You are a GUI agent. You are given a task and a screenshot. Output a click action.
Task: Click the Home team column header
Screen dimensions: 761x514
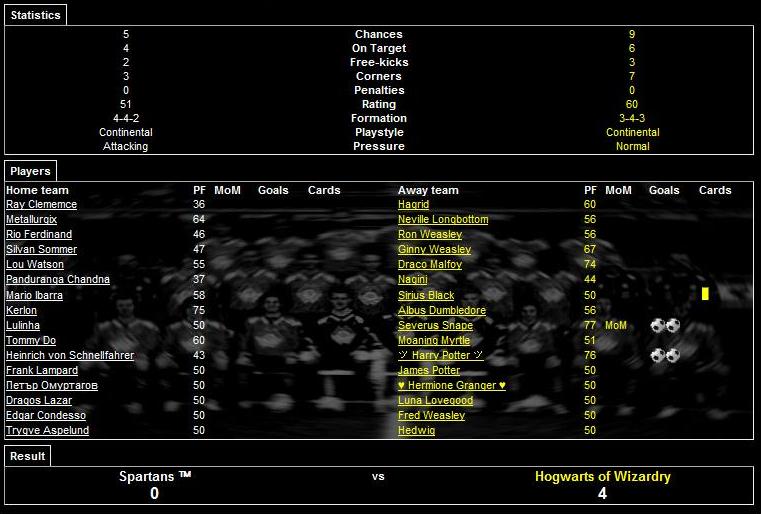[37, 190]
